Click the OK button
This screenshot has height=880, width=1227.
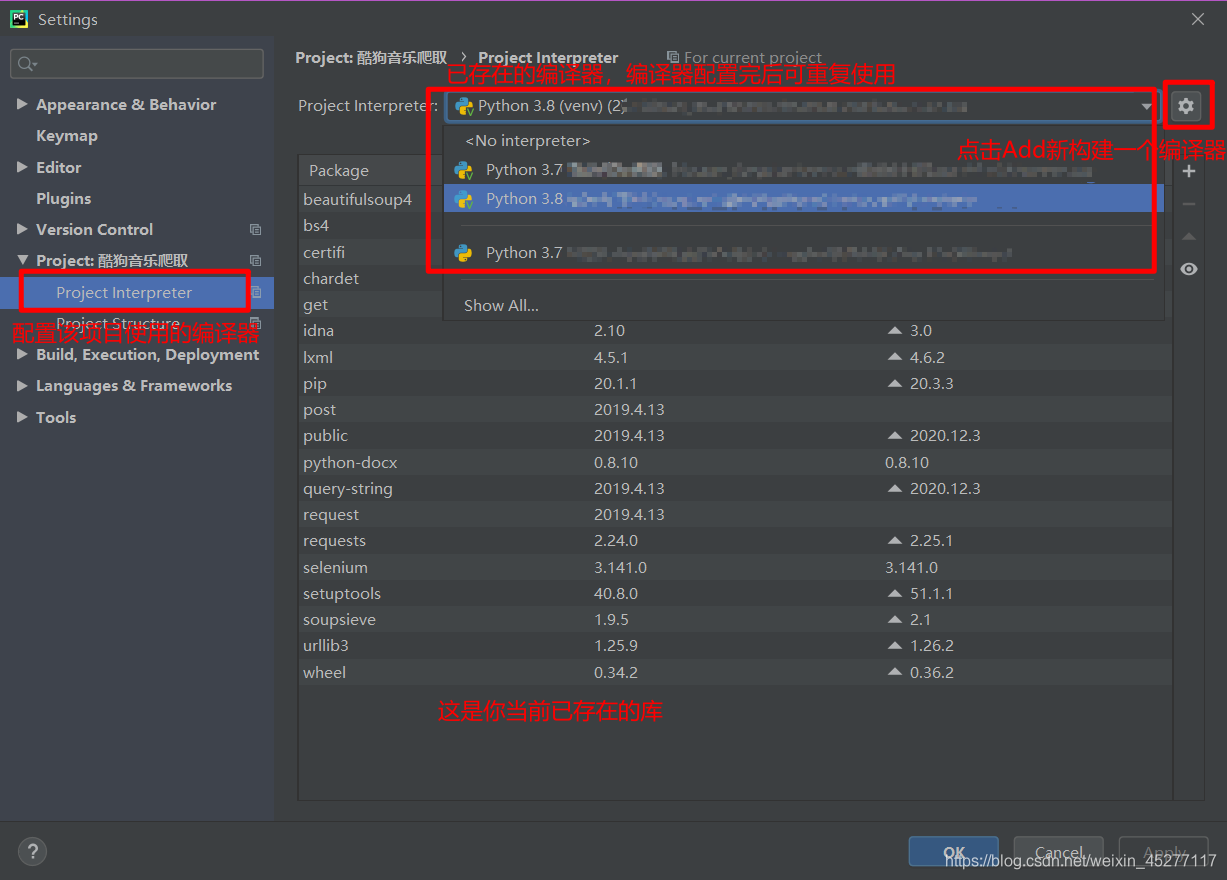[954, 852]
